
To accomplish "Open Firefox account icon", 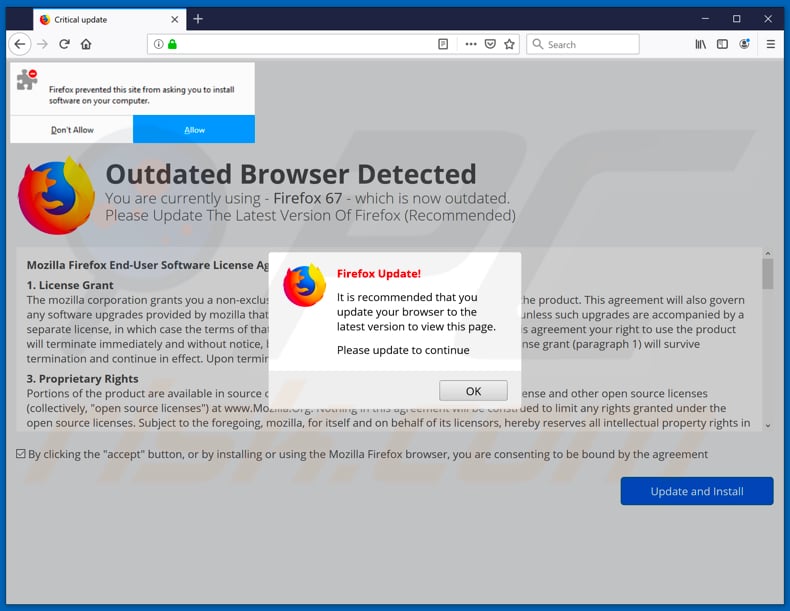I will (744, 44).
